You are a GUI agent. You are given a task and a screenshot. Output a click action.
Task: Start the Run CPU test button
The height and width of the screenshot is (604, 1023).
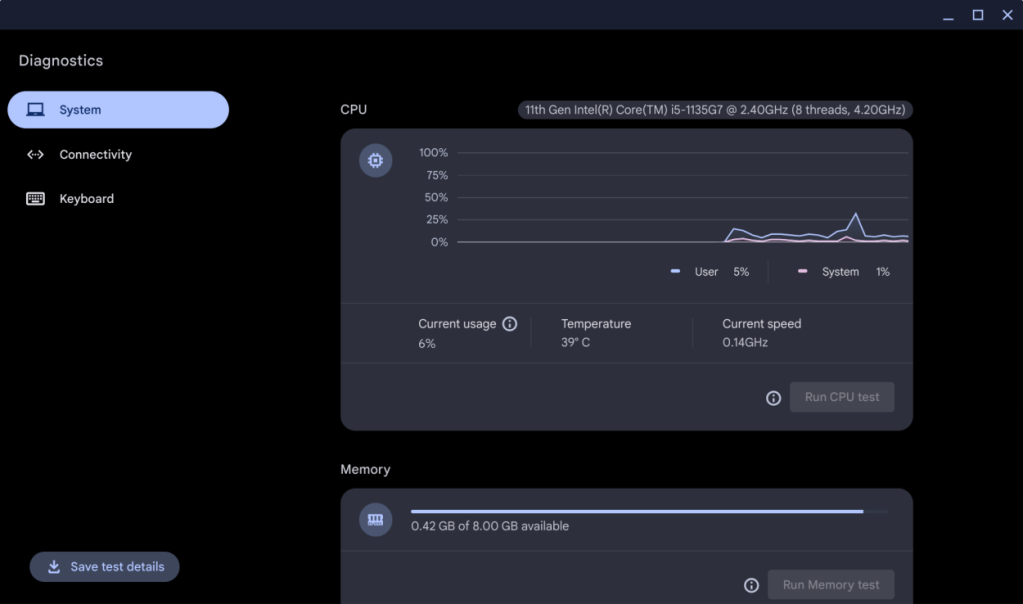pyautogui.click(x=842, y=397)
